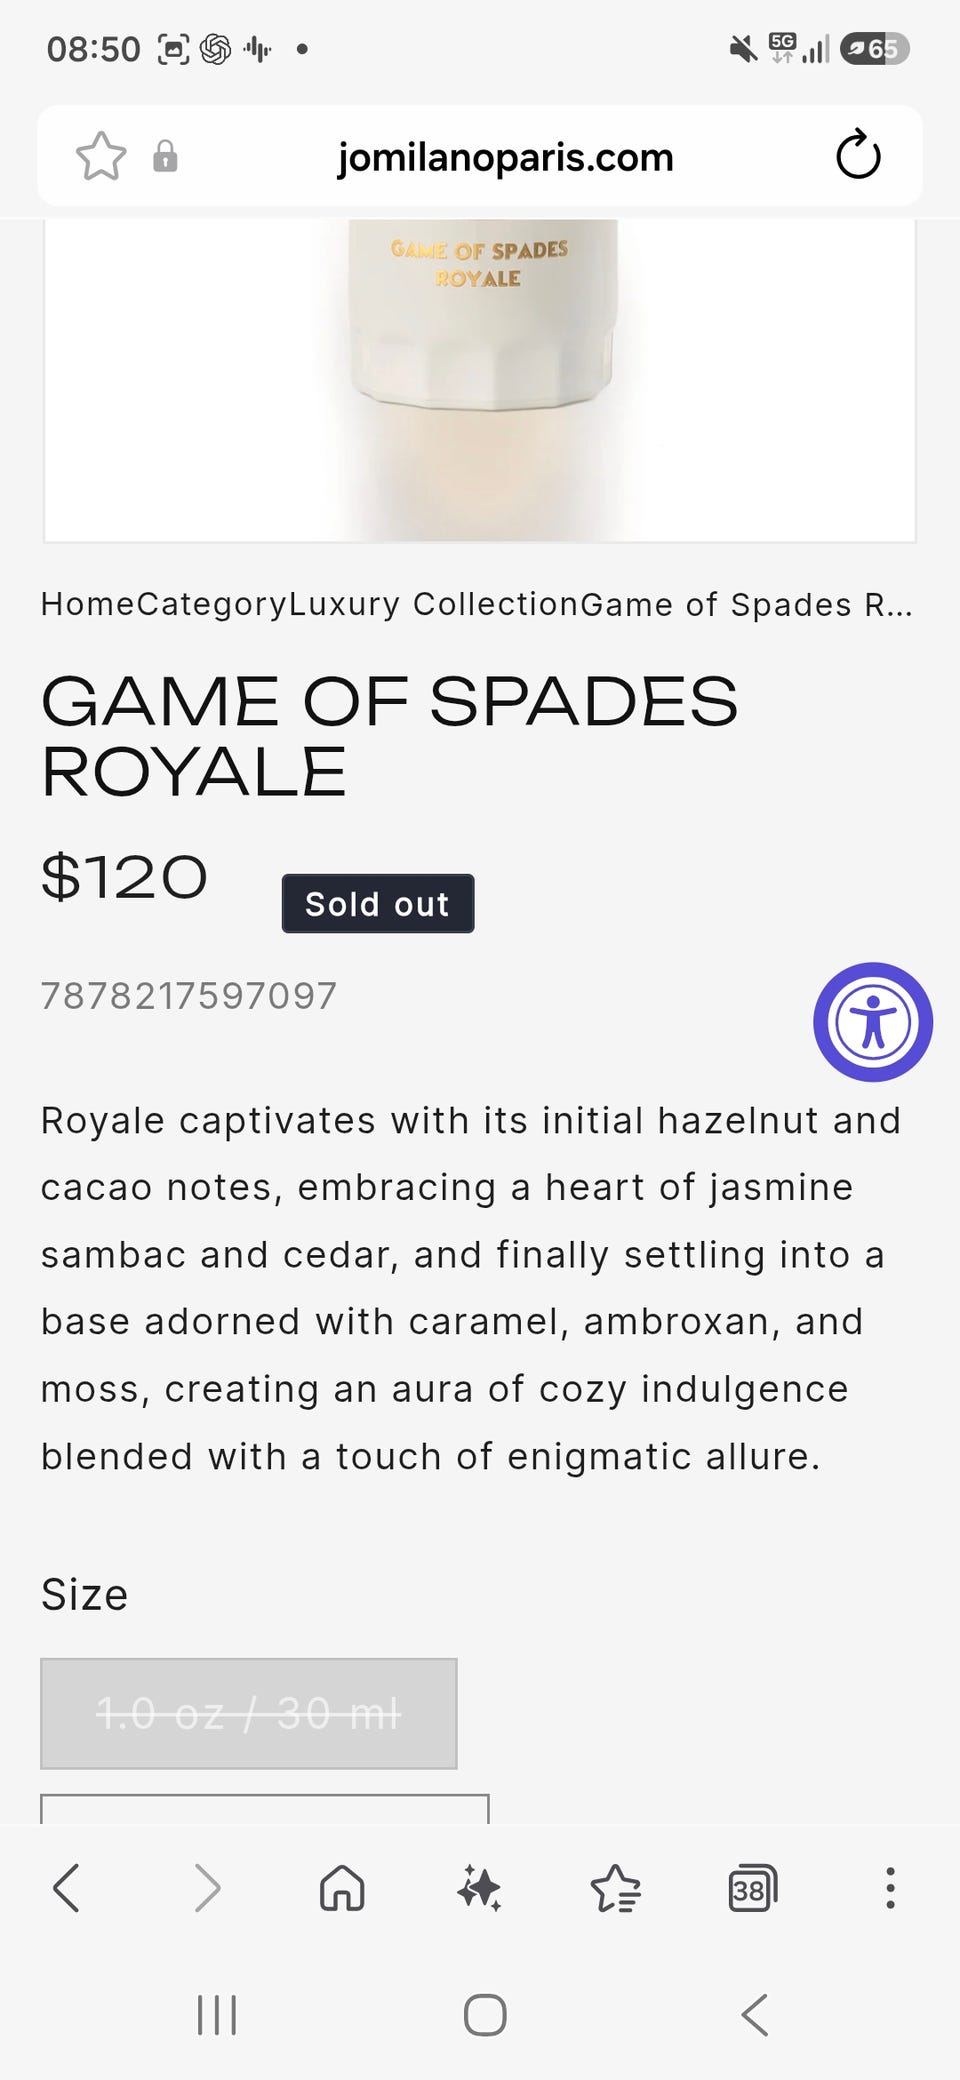
Task: Tap the padlock site security icon
Action: (x=165, y=157)
